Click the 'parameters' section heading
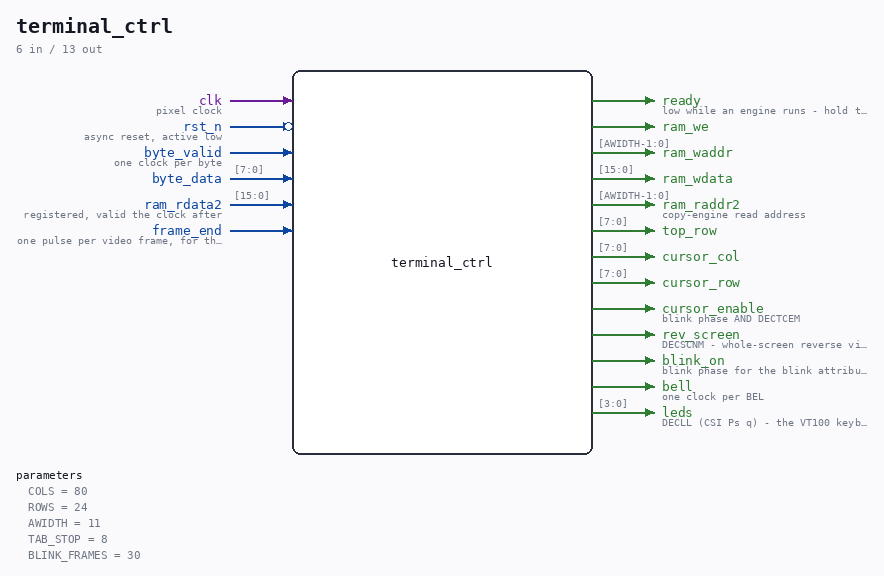 tap(49, 475)
